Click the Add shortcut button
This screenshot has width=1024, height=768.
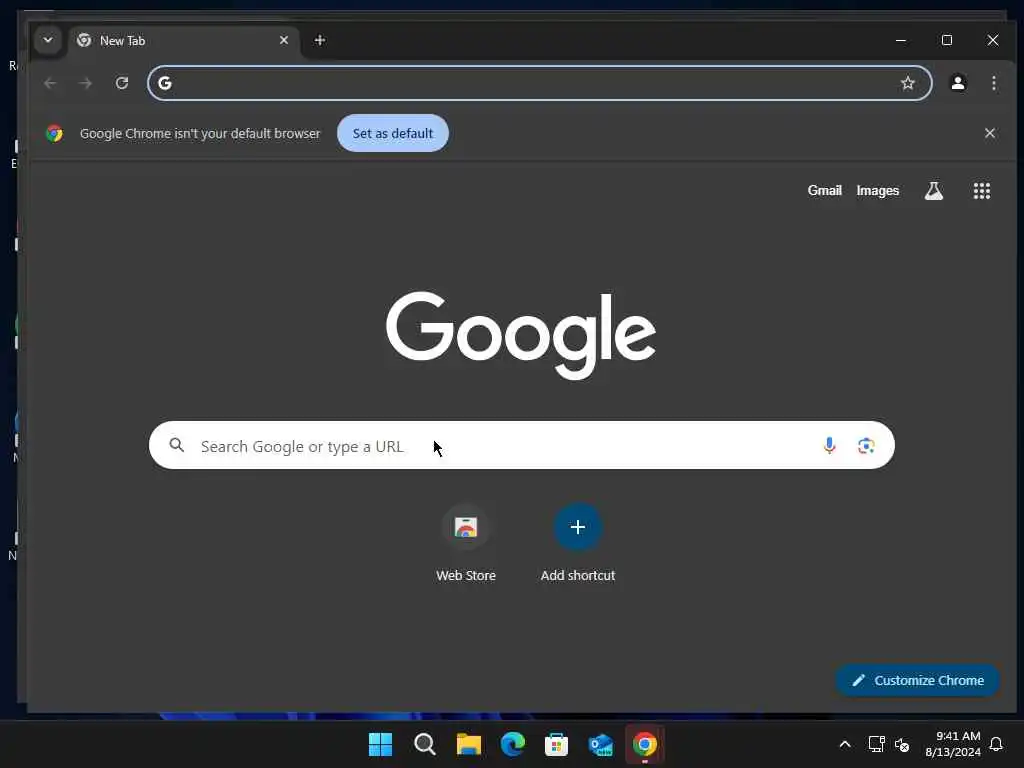click(x=577, y=543)
